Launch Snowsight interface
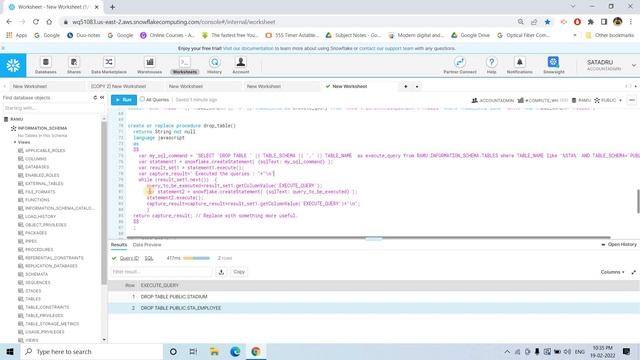Image resolution: width=640 pixels, height=360 pixels. click(553, 65)
